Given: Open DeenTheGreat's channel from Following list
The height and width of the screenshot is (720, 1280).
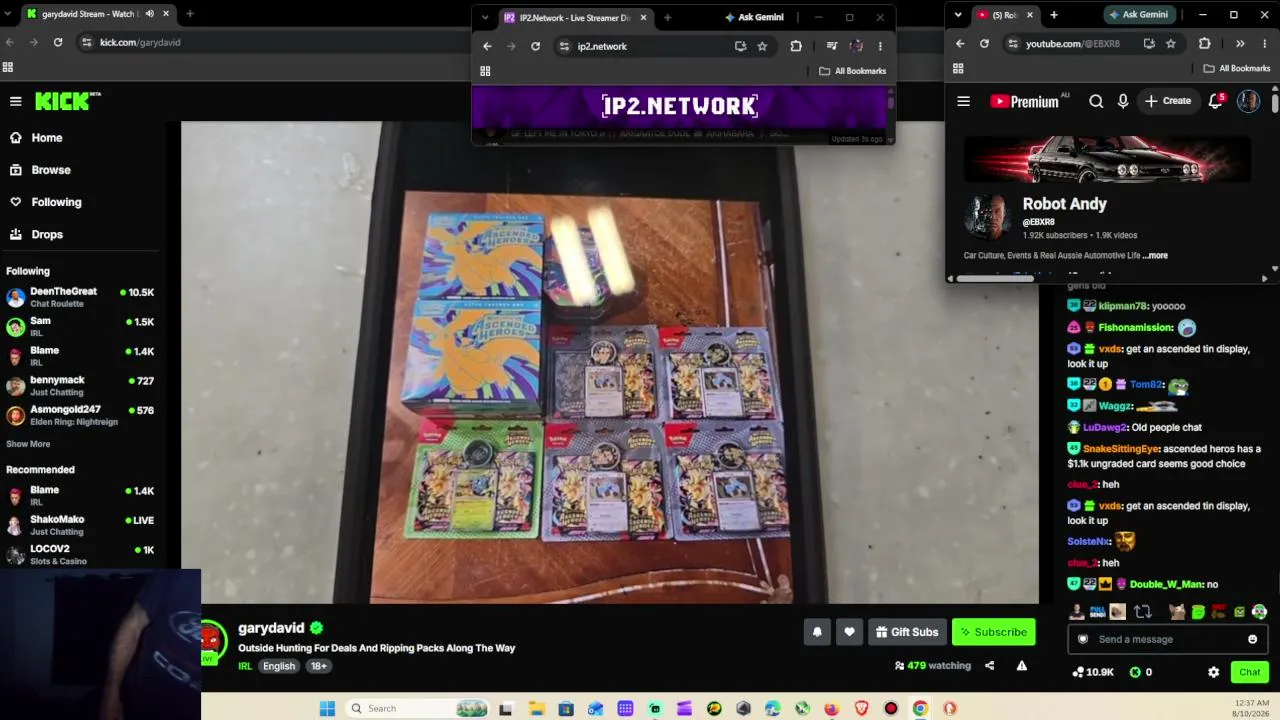Looking at the screenshot, I should [x=80, y=297].
